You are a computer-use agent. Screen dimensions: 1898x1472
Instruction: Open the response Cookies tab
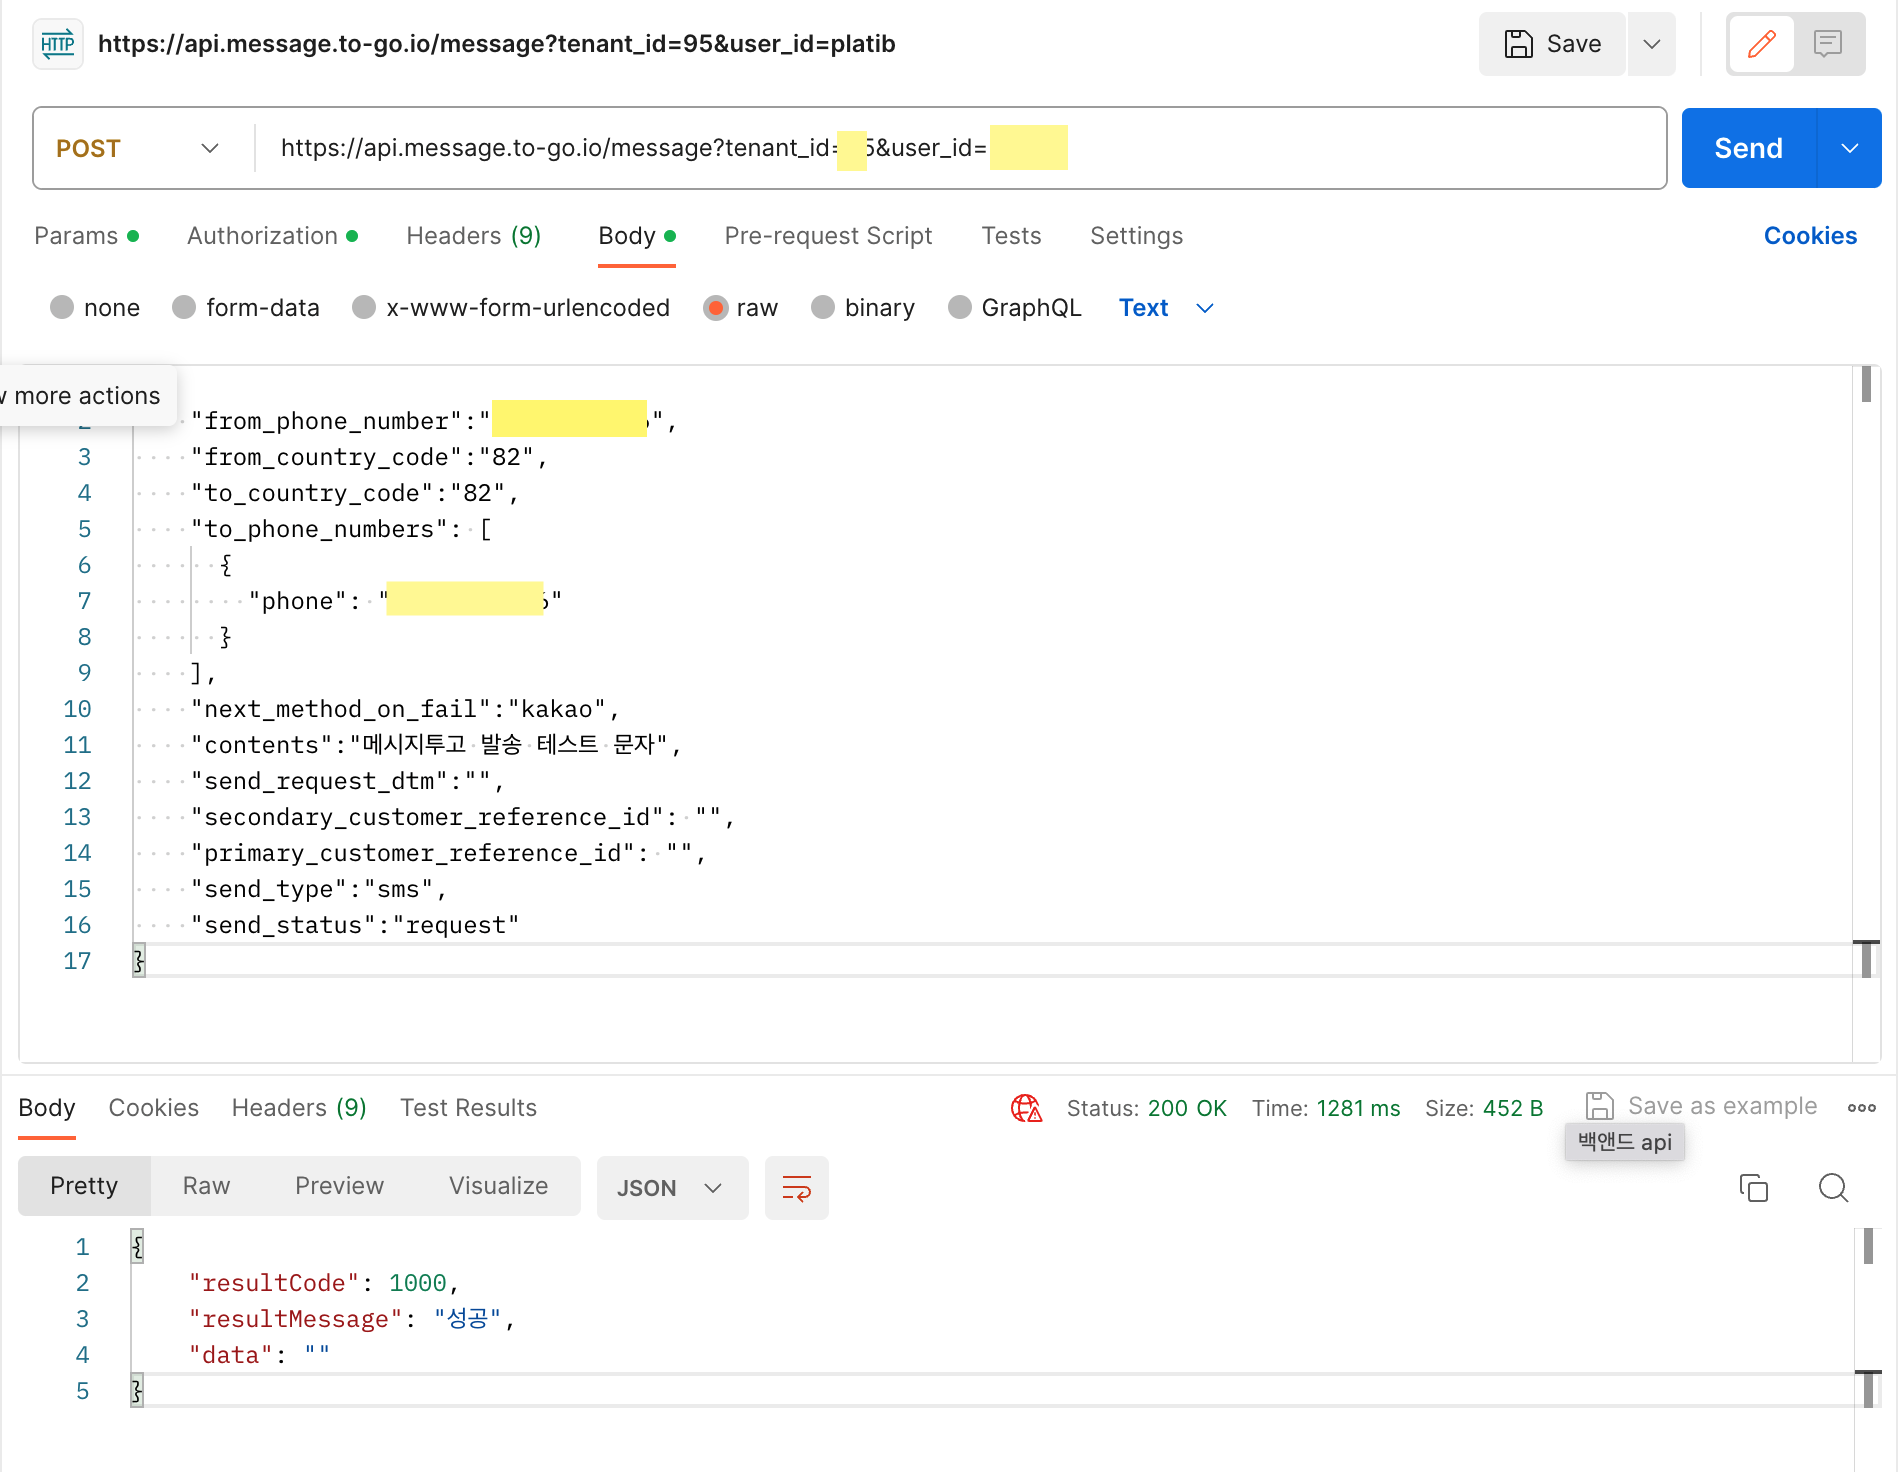click(153, 1108)
